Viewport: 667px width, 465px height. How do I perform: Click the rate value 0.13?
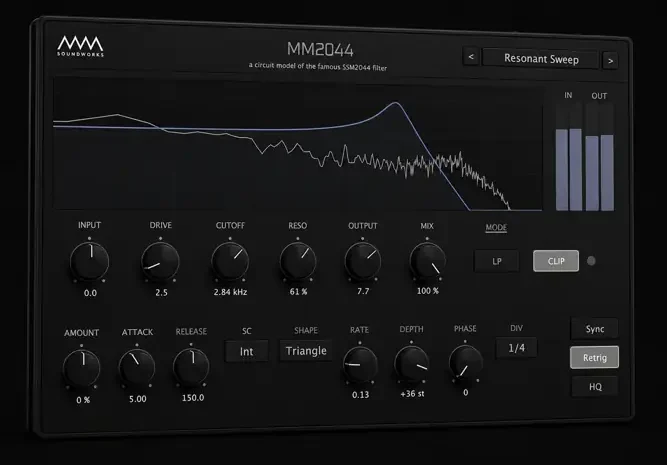[x=360, y=395]
